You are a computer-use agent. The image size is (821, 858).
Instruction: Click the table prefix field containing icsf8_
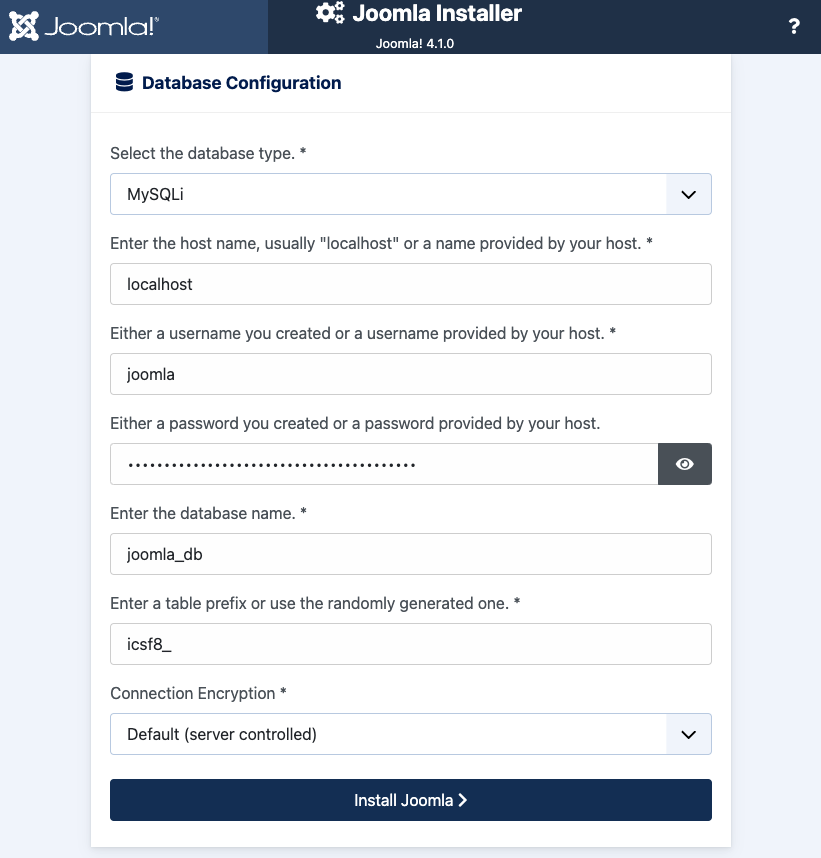(410, 644)
